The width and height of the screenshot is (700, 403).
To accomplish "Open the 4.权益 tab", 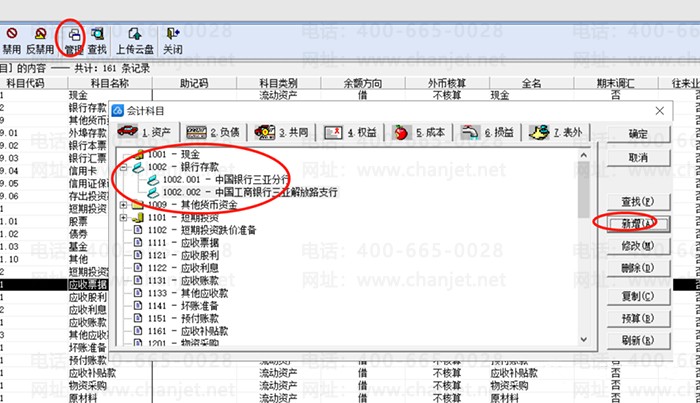I will coord(349,132).
